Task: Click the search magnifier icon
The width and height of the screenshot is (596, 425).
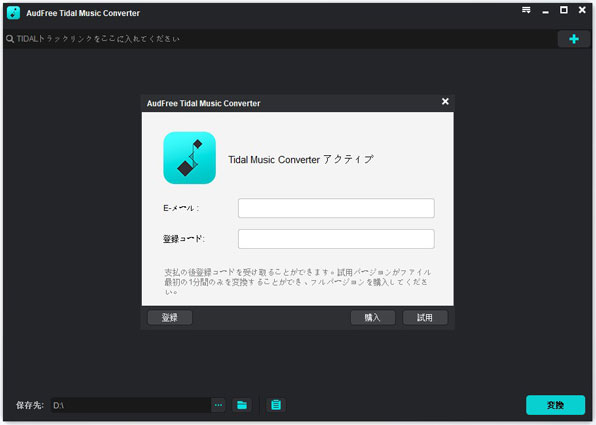Action: [x=10, y=39]
